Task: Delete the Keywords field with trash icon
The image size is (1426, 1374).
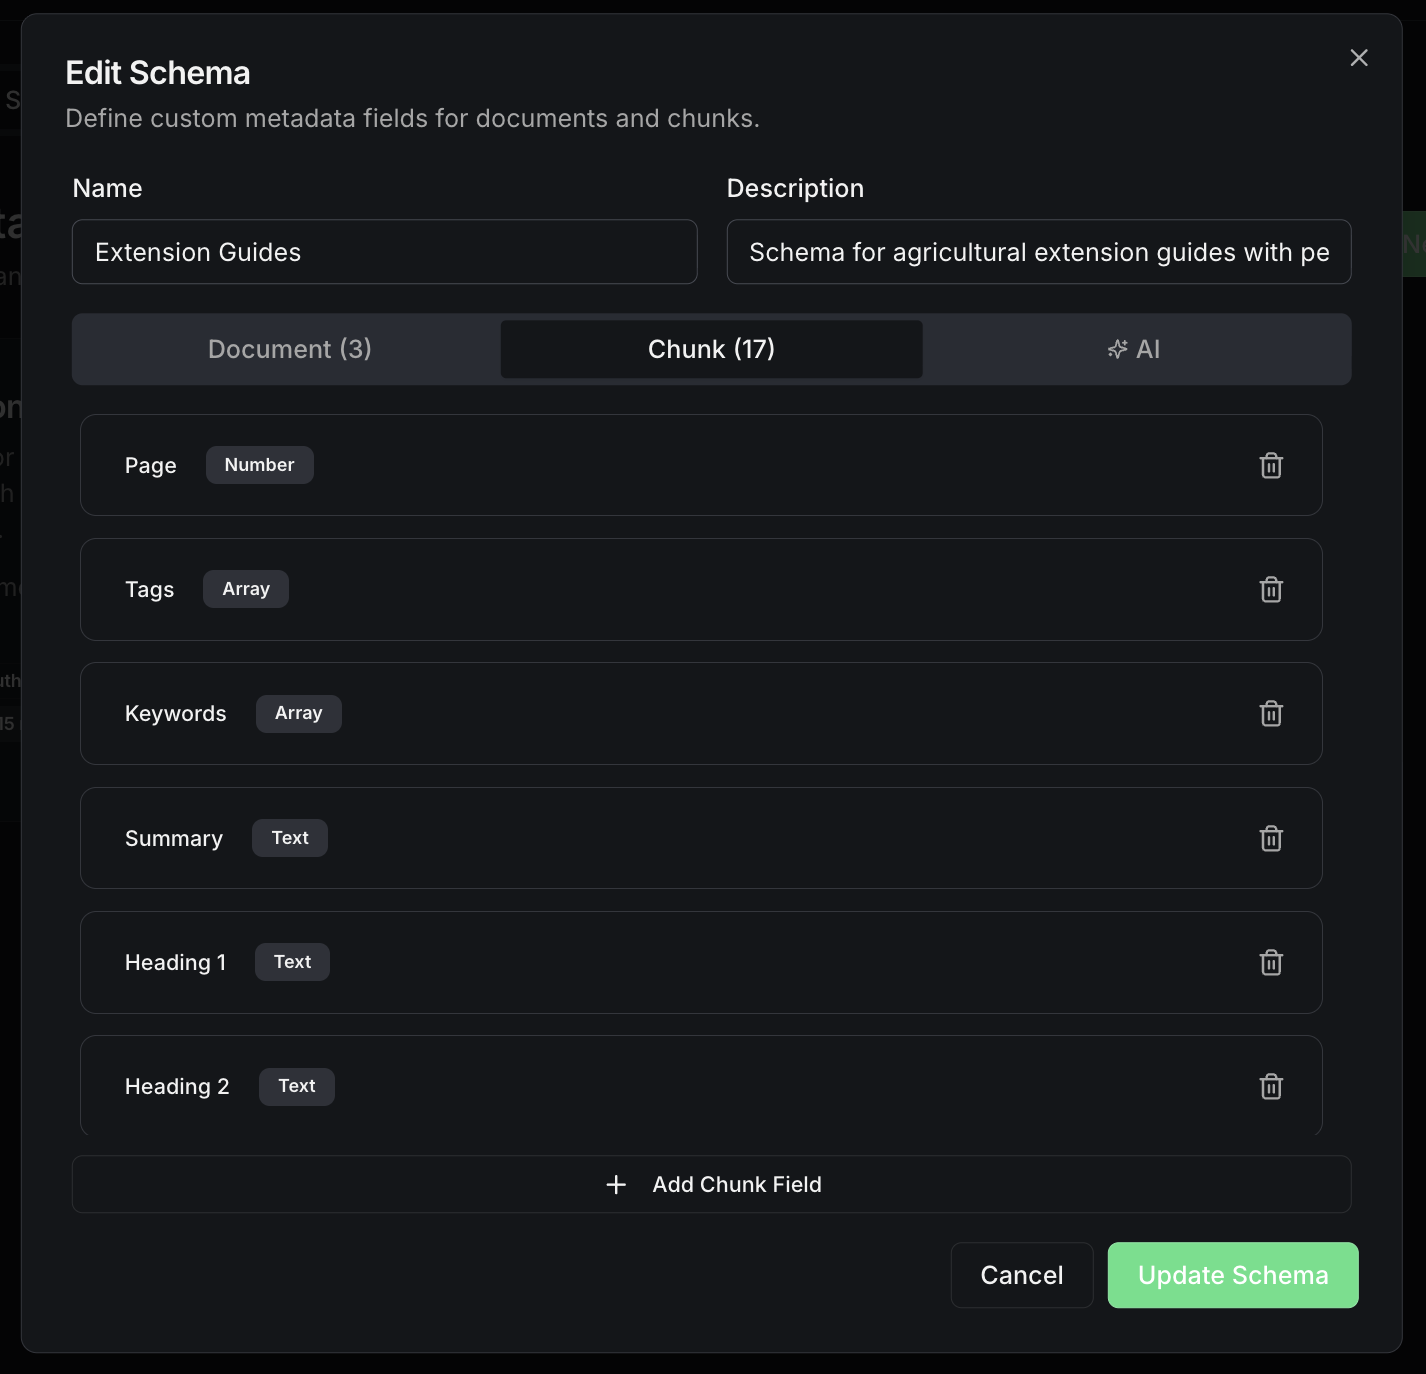Action: 1271,713
